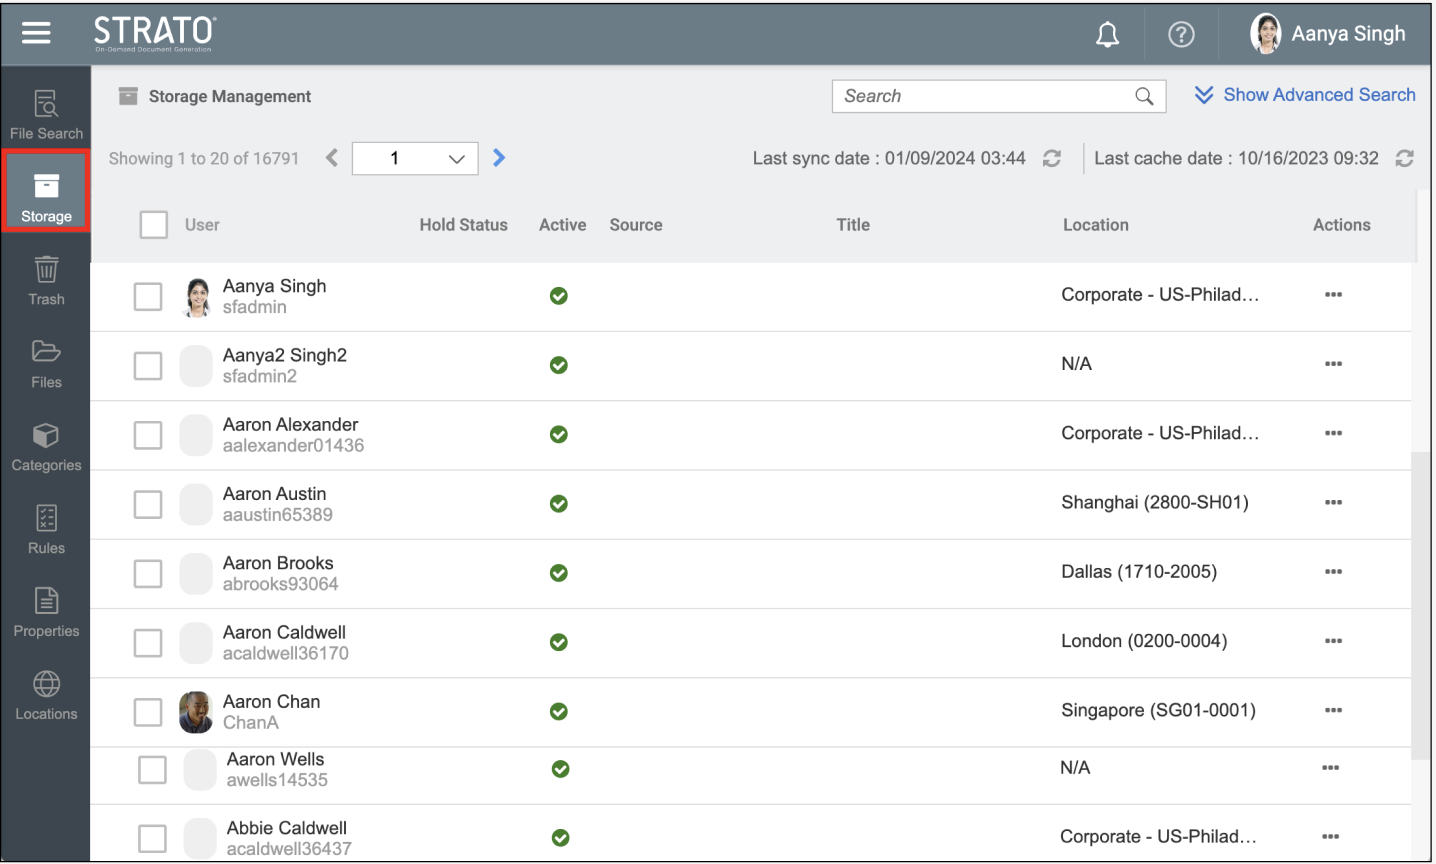Viewport: 1436px width, 864px height.
Task: Check the box for Aaron Alexander
Action: coord(148,435)
